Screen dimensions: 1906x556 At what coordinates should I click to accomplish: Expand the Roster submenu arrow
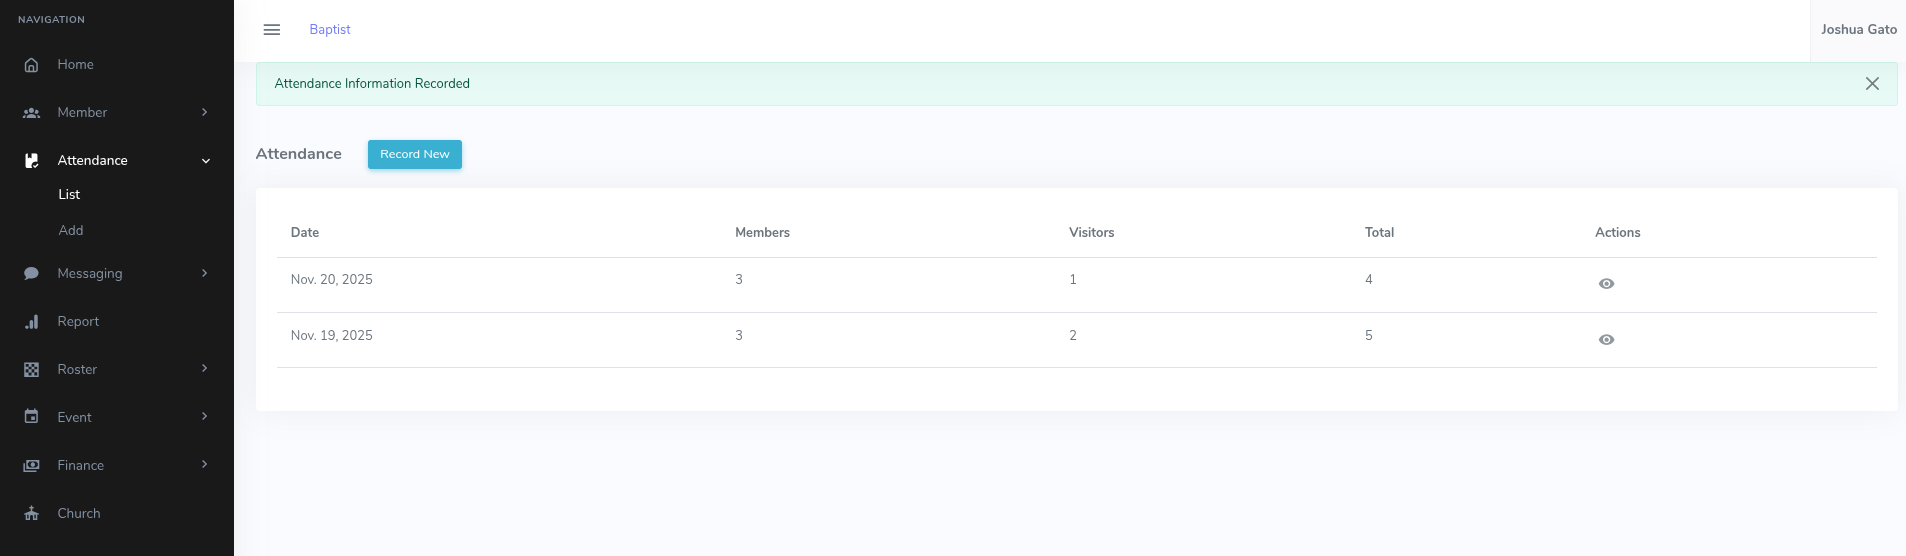click(204, 368)
